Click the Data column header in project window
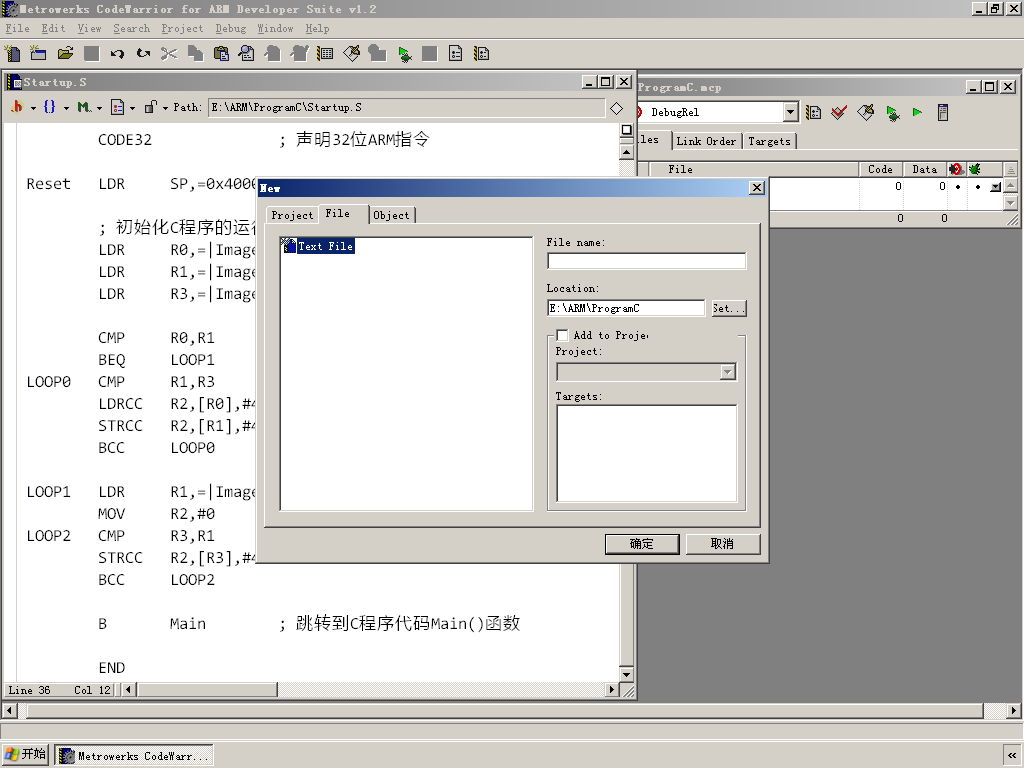The width and height of the screenshot is (1024, 768). [925, 169]
